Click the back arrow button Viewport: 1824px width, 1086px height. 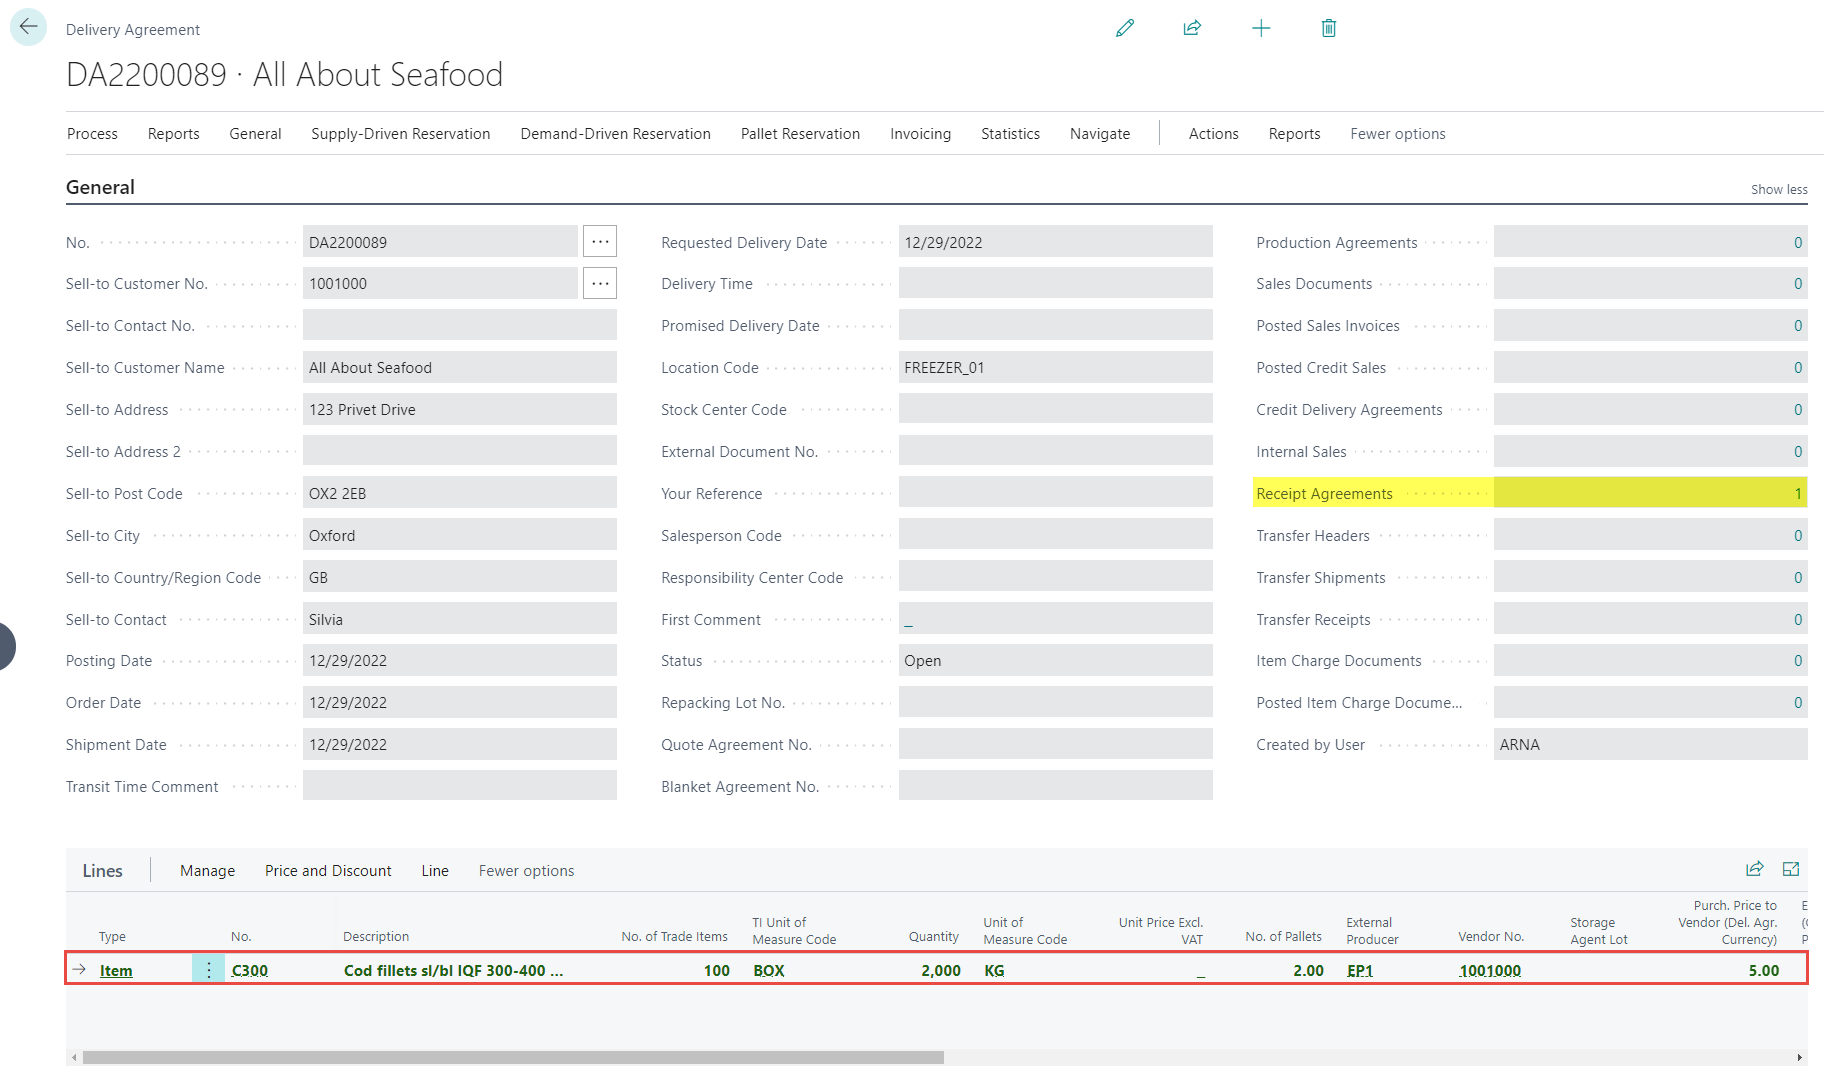pos(28,27)
